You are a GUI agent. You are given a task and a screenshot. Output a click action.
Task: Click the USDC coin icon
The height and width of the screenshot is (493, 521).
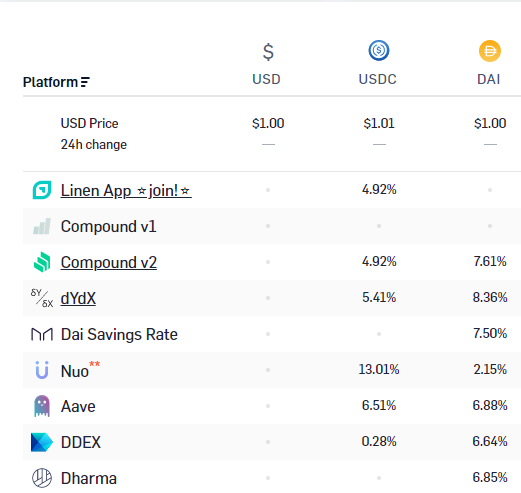click(x=379, y=50)
